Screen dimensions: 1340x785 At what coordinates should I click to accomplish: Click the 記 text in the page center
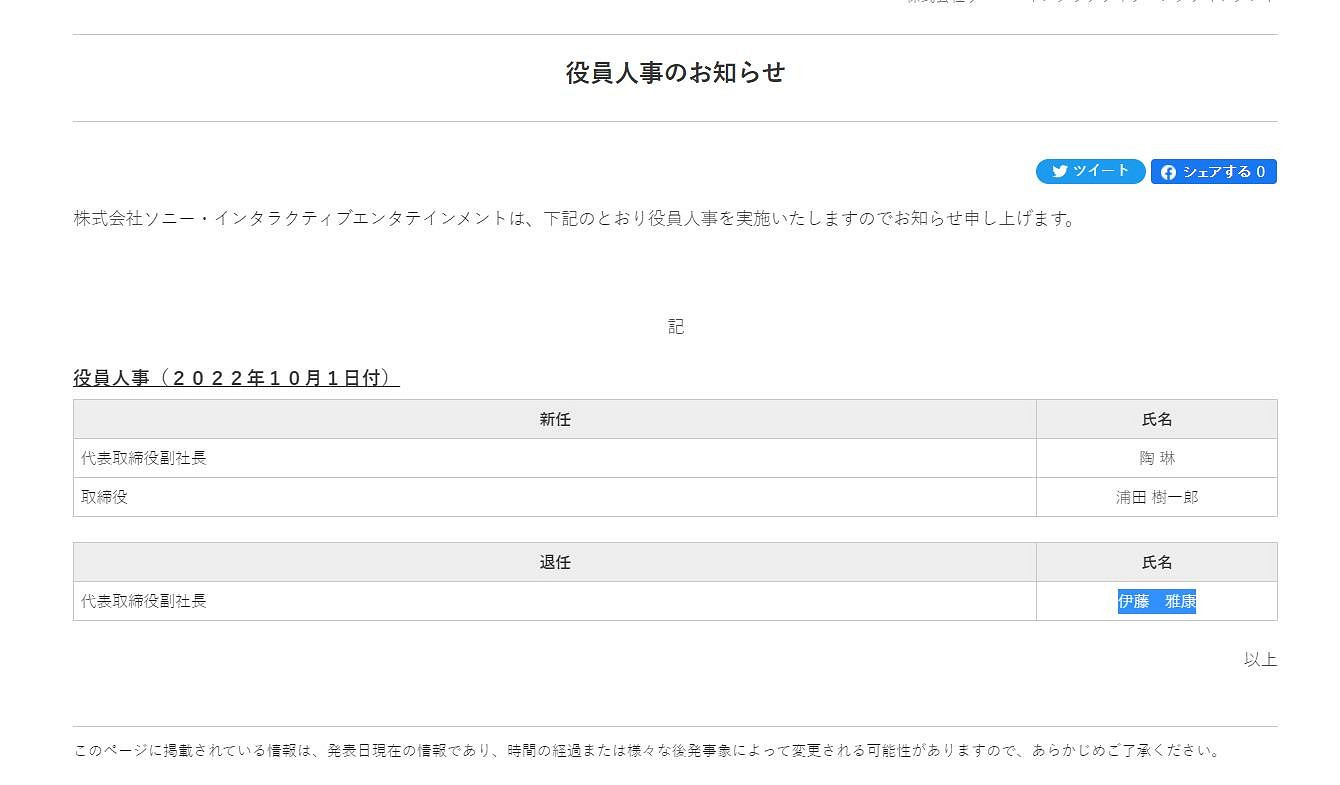[675, 325]
